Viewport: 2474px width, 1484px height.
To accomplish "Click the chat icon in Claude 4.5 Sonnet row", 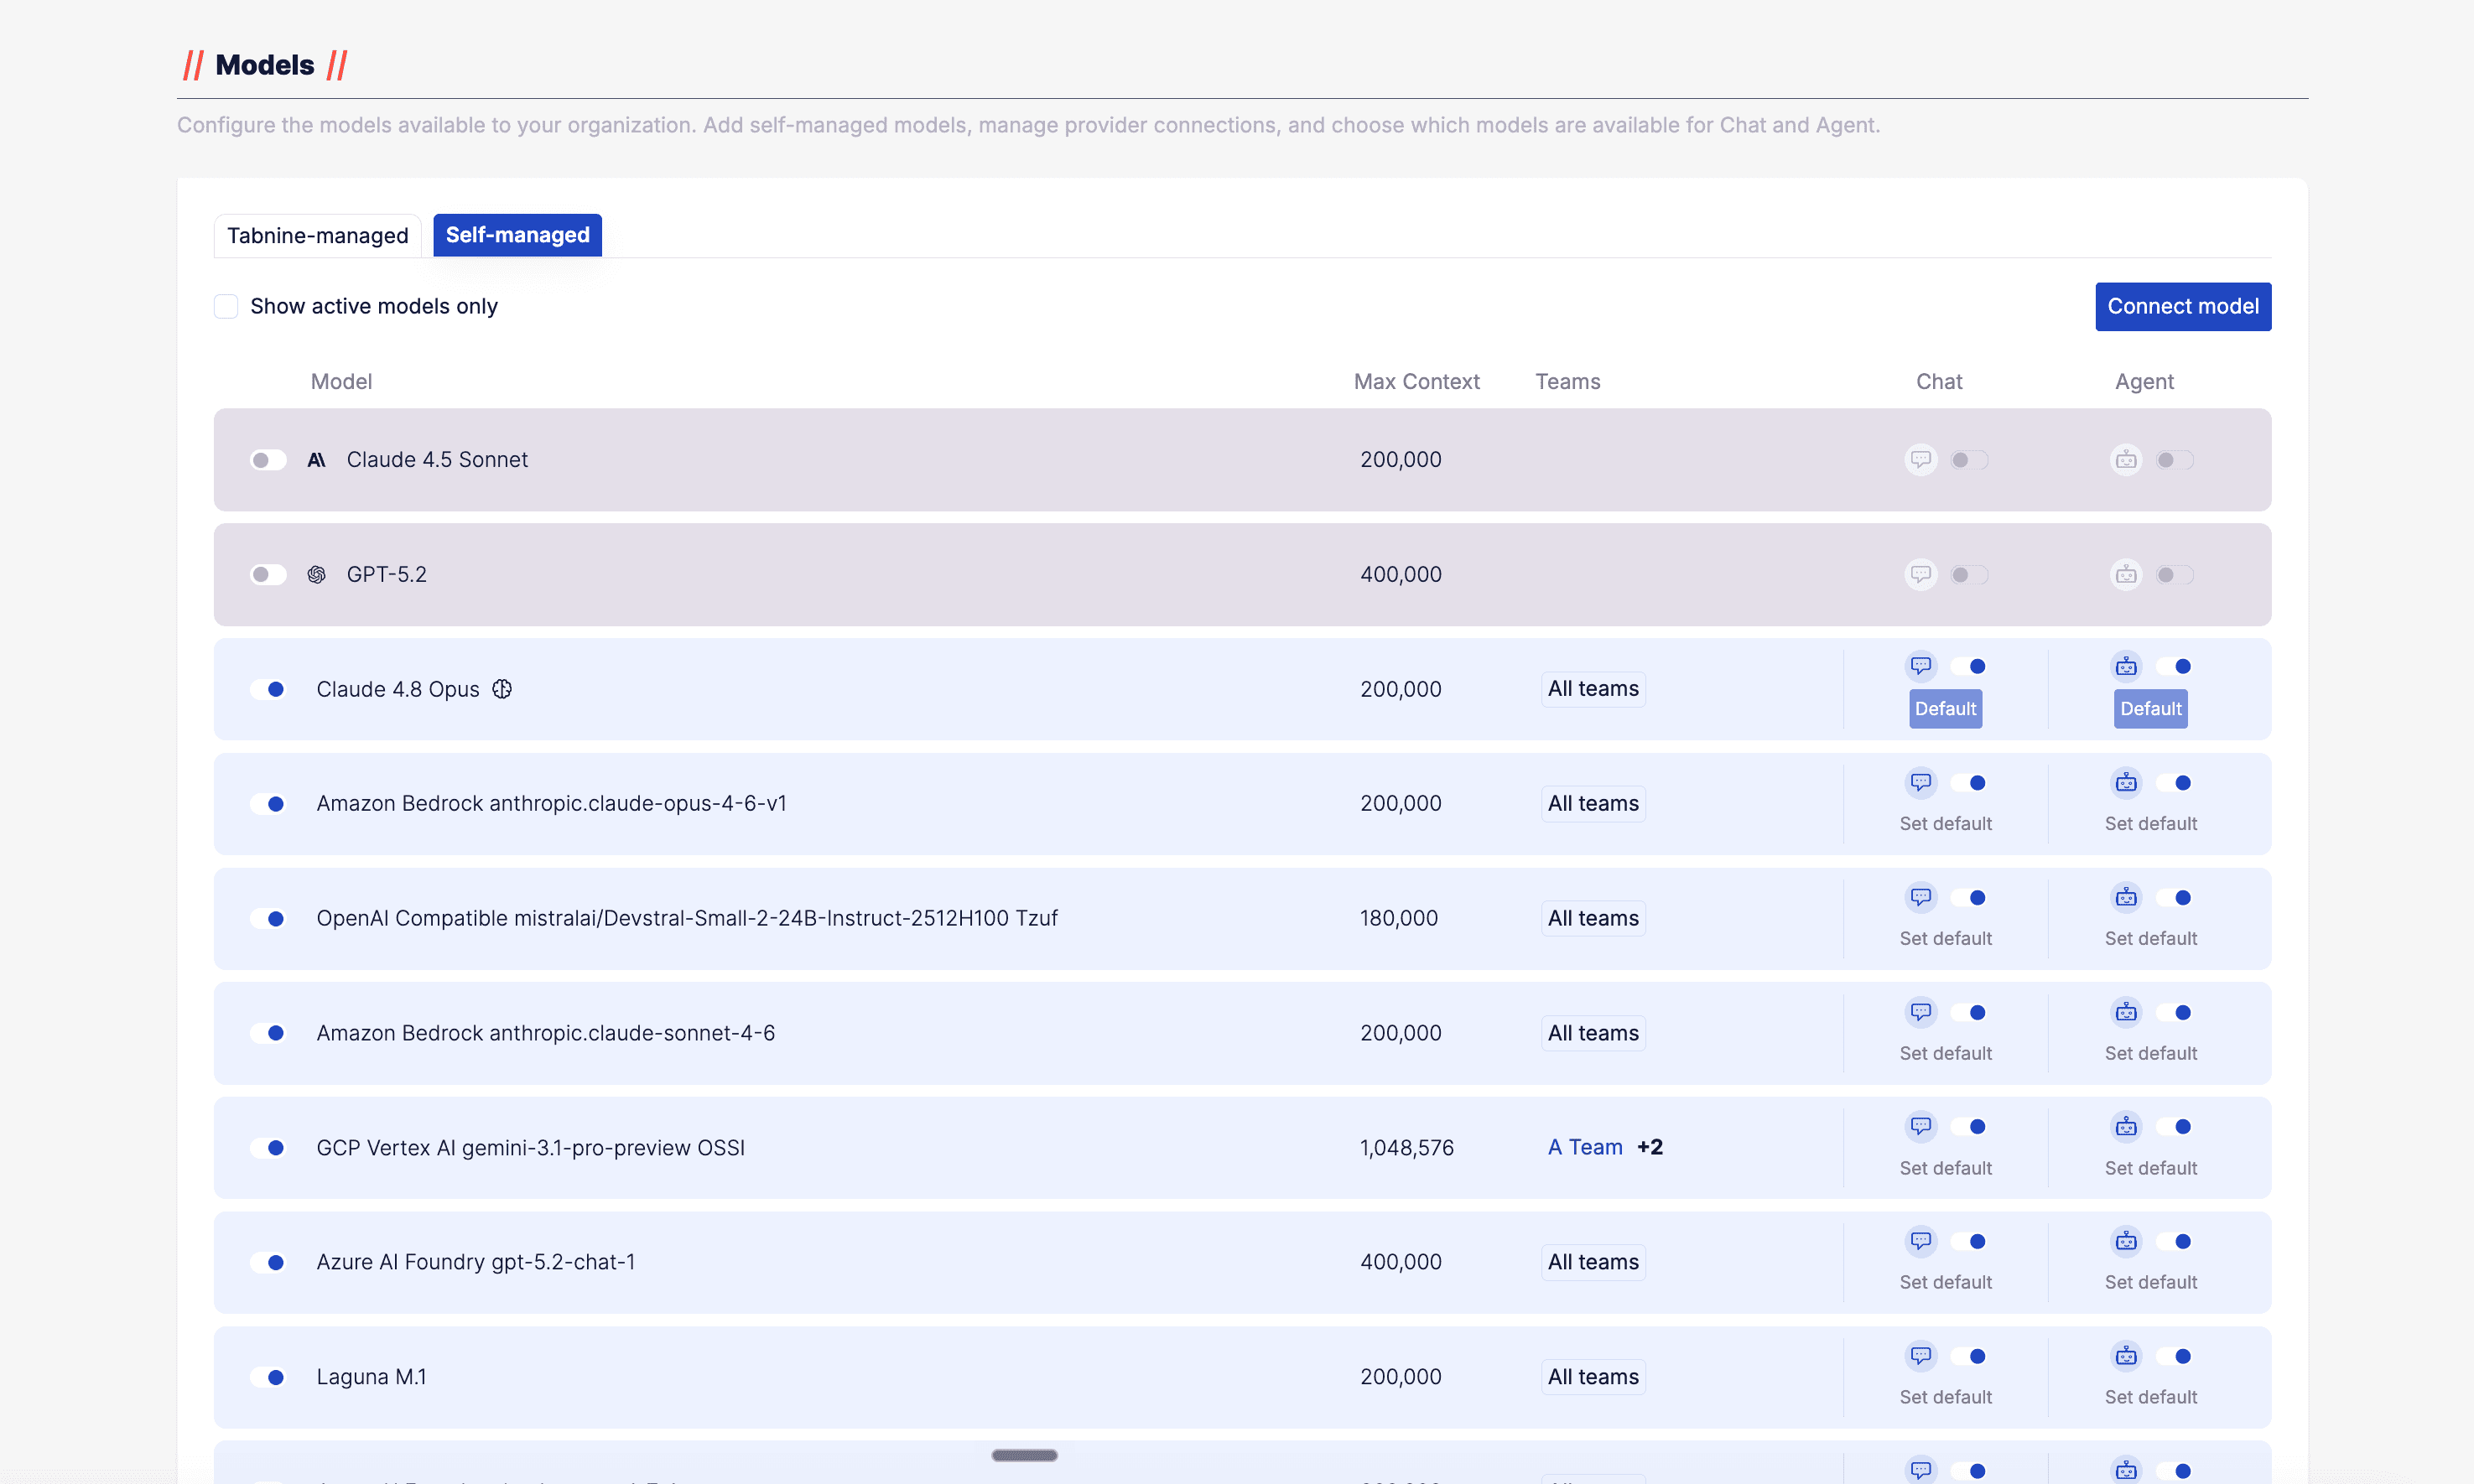I will pos(1921,459).
